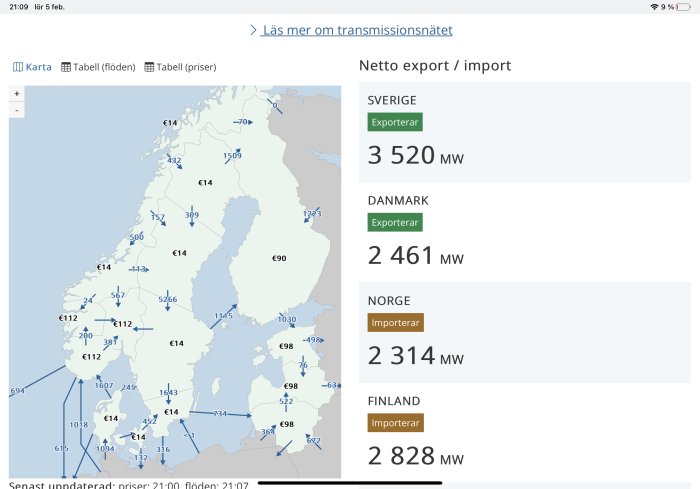This screenshot has height=489, width=700.
Task: Click the 76 flow arrow in Estonia
Action: pos(303,366)
